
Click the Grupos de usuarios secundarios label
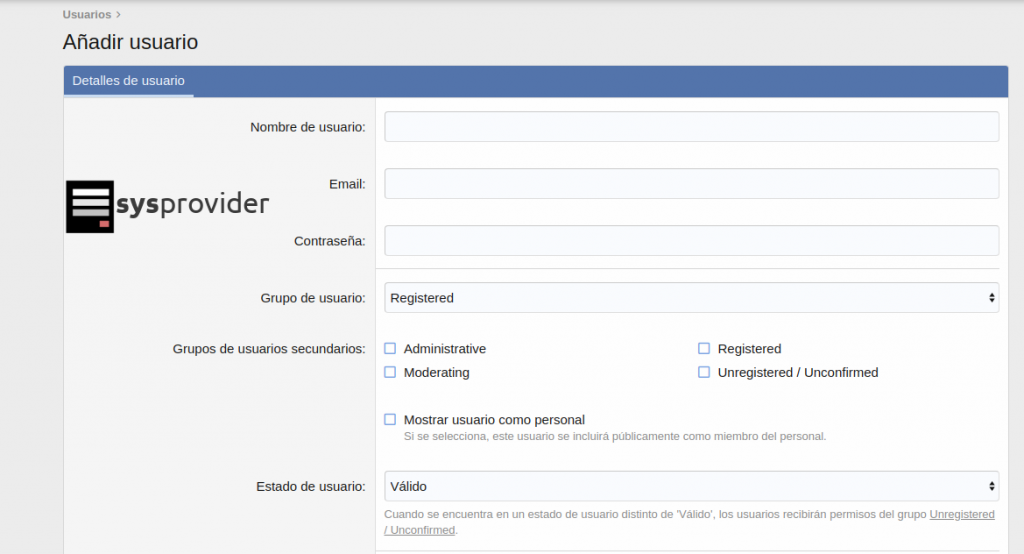[x=269, y=349]
